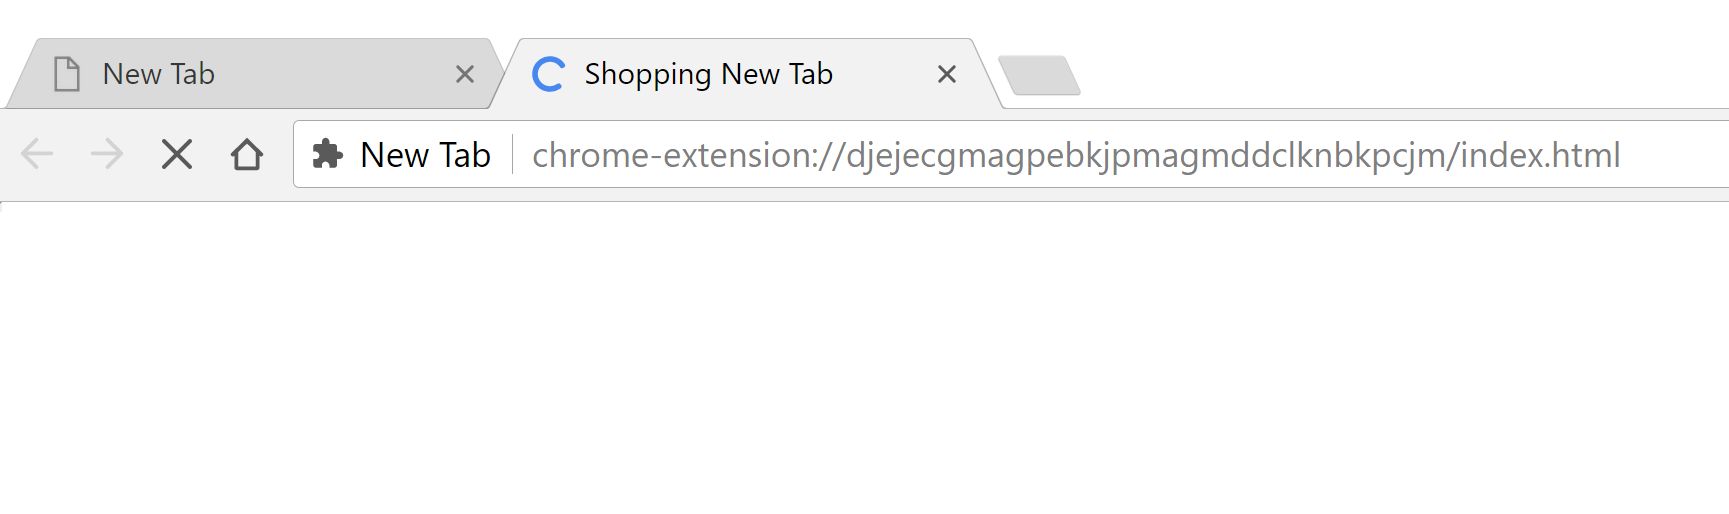This screenshot has height=514, width=1729.
Task: Click the back navigation arrow
Action: (37, 154)
